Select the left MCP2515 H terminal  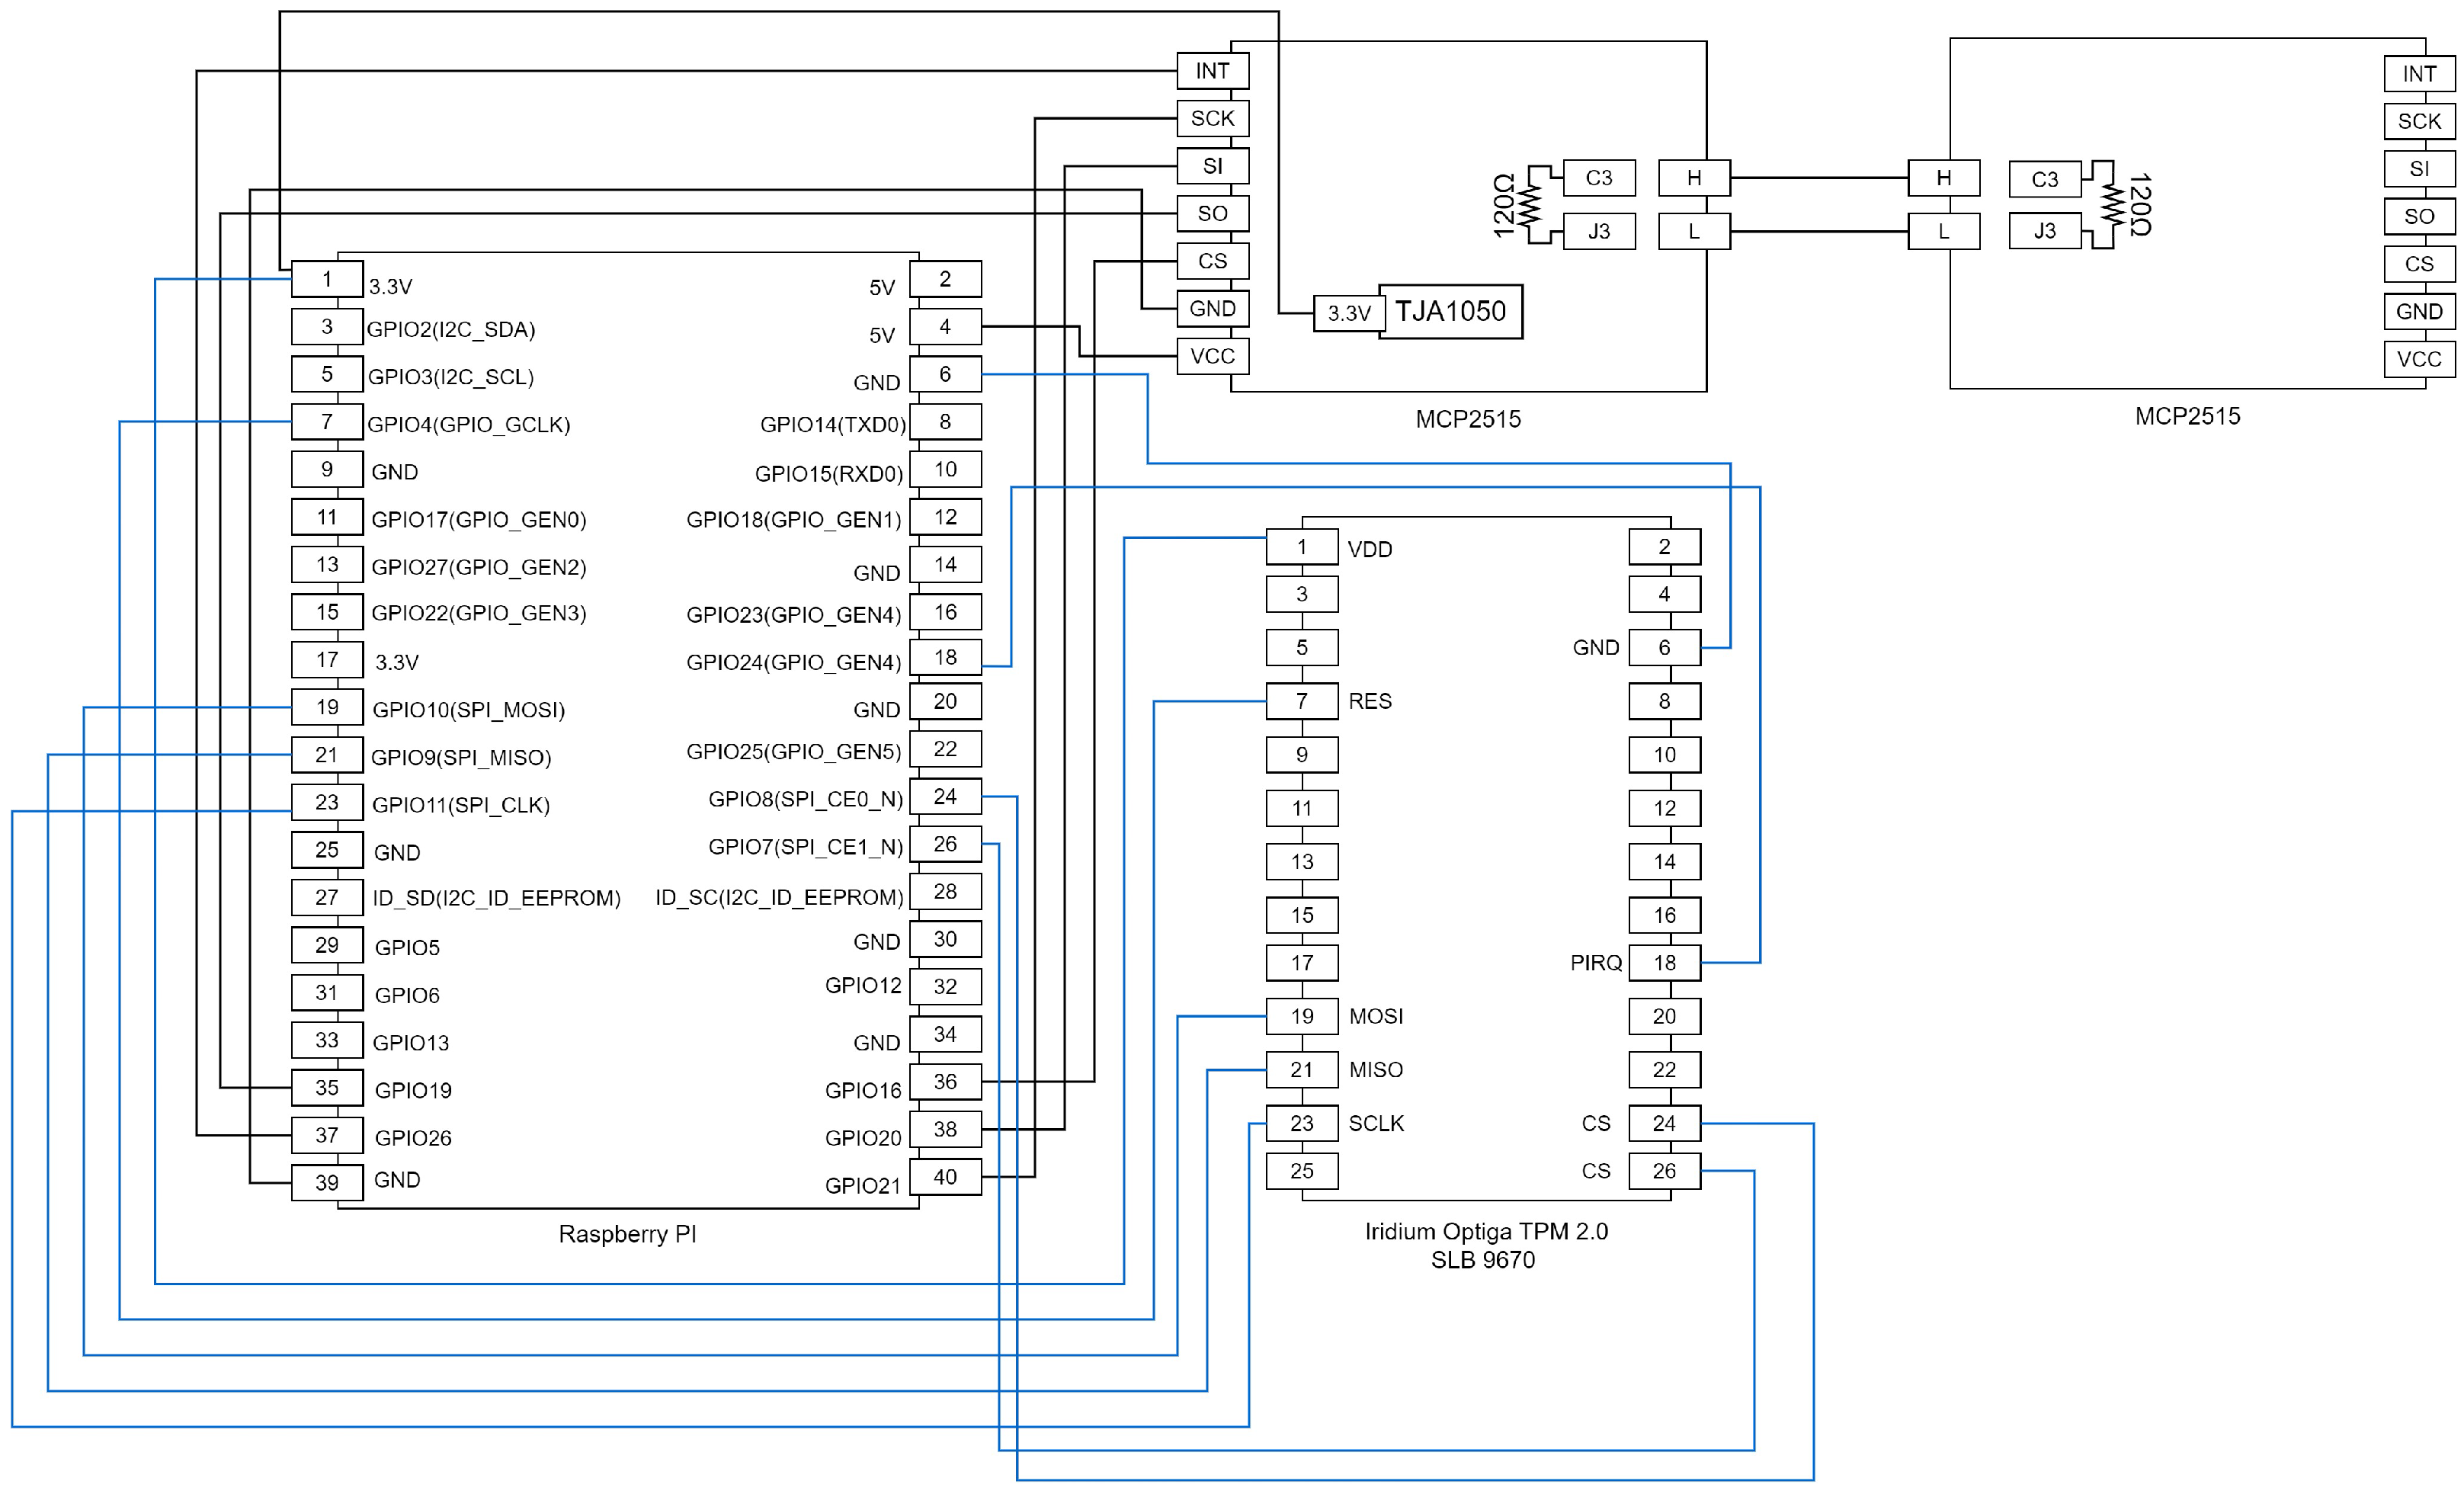tap(1694, 178)
